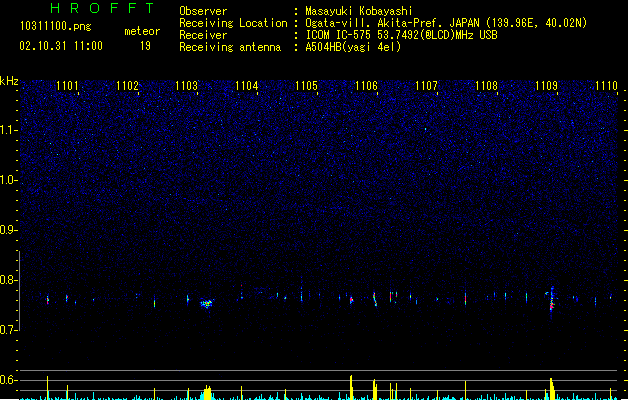Screen dimensions: 629x400
Task: Click the date stamp 02.10.31 11:00
Action: (x=61, y=46)
